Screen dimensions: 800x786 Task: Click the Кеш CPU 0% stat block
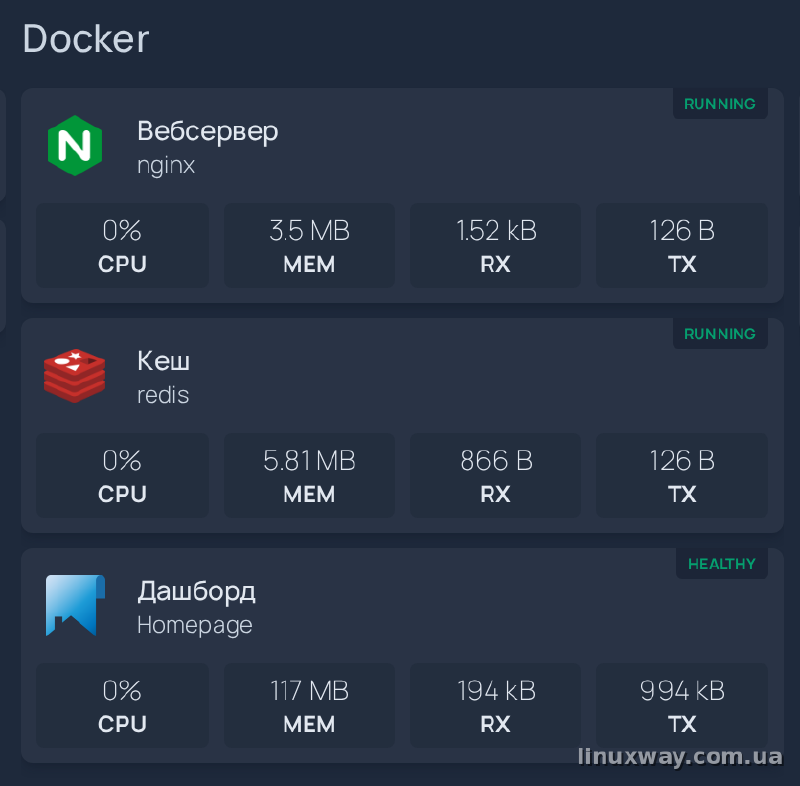pos(122,475)
